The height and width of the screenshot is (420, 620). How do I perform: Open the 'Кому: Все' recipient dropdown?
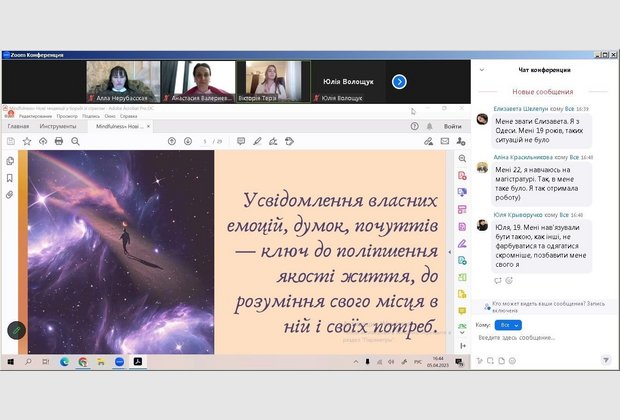pos(509,325)
